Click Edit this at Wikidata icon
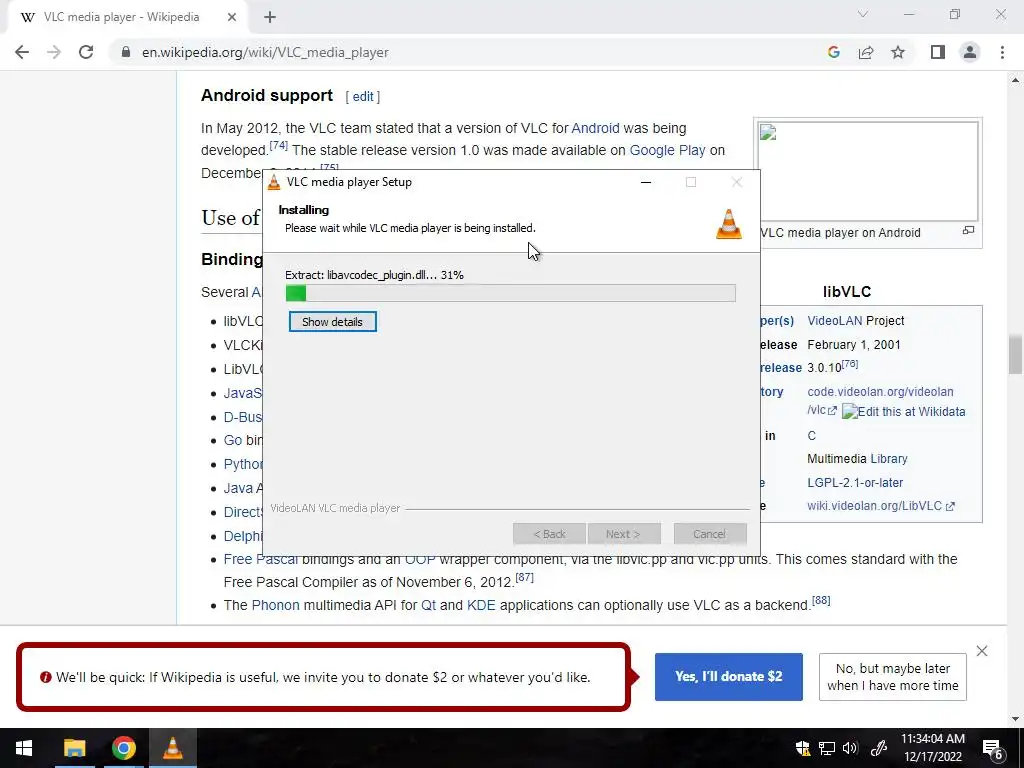1024x768 pixels. pyautogui.click(x=903, y=411)
